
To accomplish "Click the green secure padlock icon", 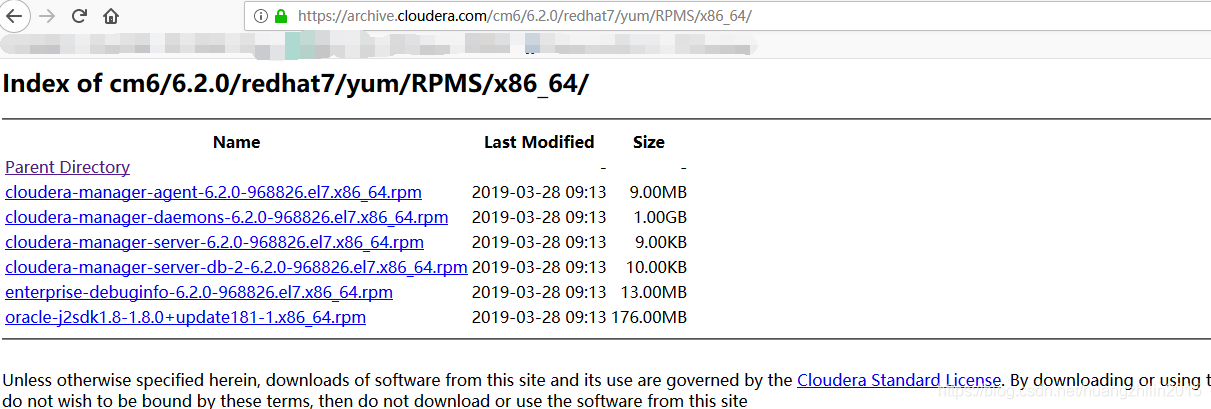I will [281, 16].
